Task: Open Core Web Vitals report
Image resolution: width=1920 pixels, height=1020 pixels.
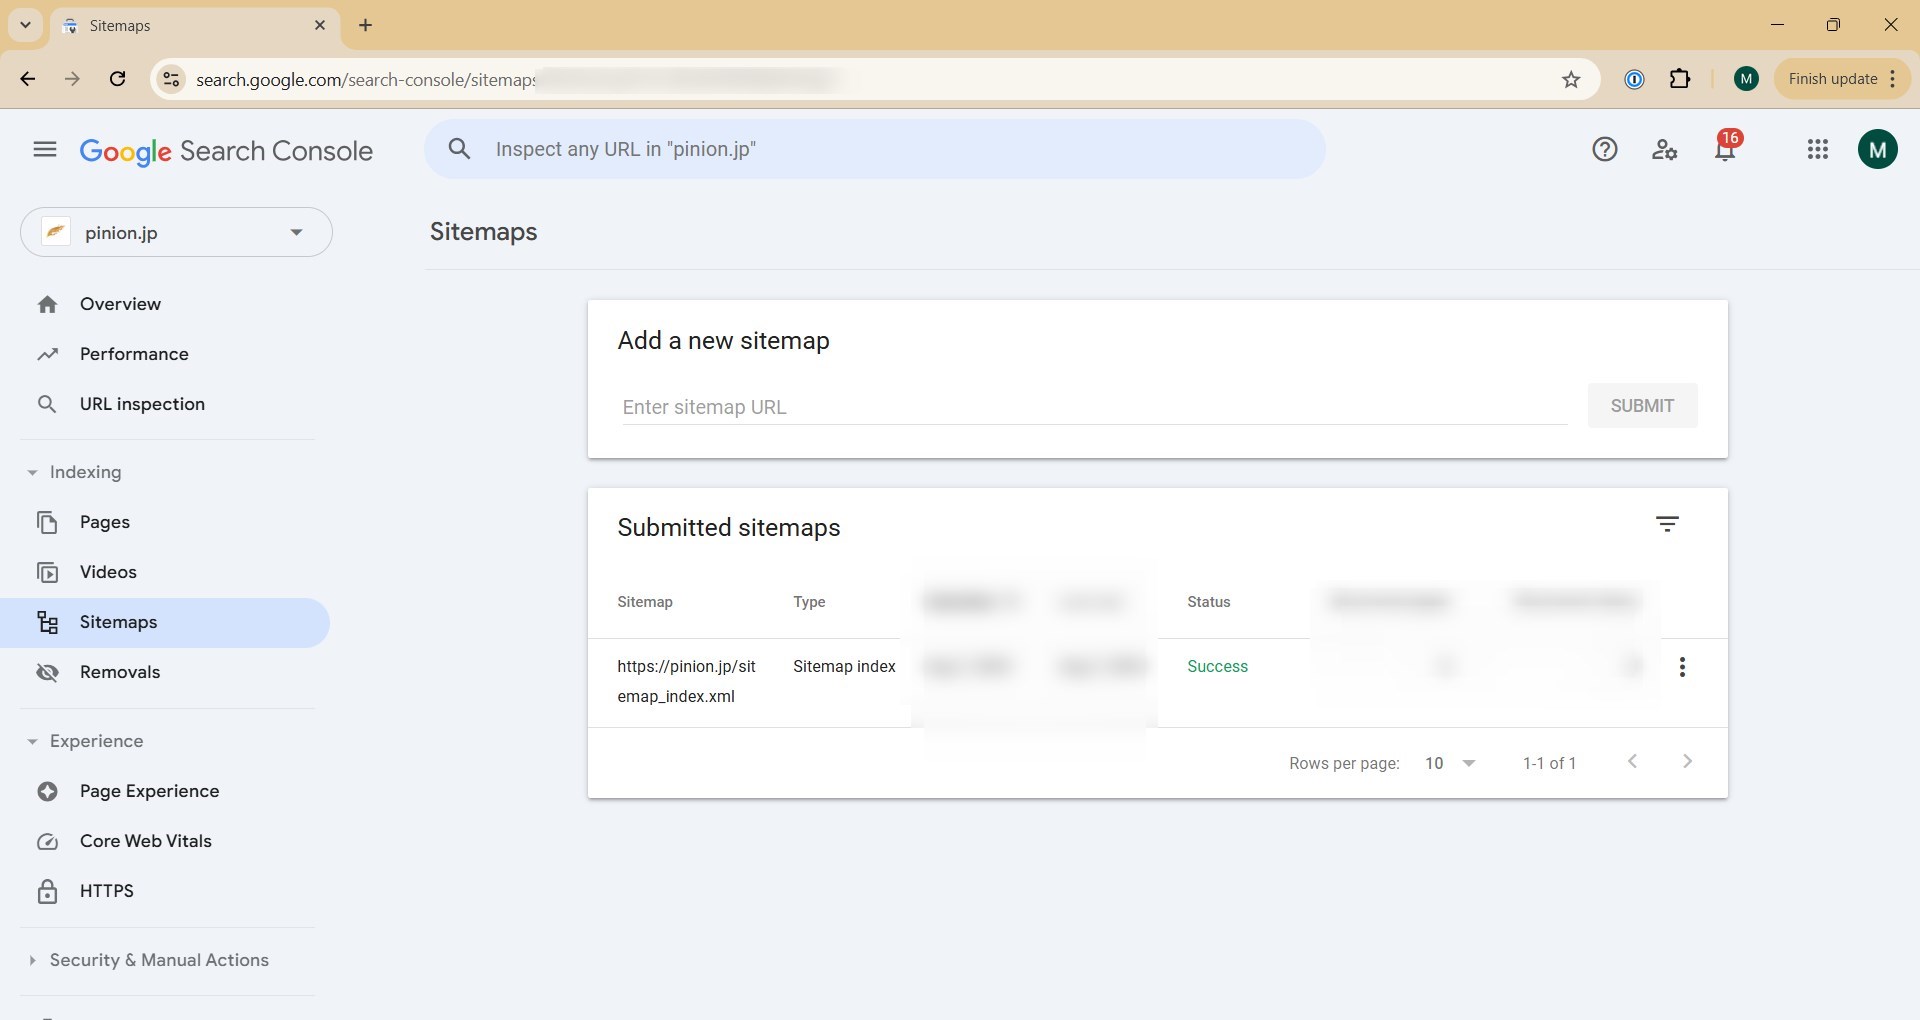Action: click(145, 841)
